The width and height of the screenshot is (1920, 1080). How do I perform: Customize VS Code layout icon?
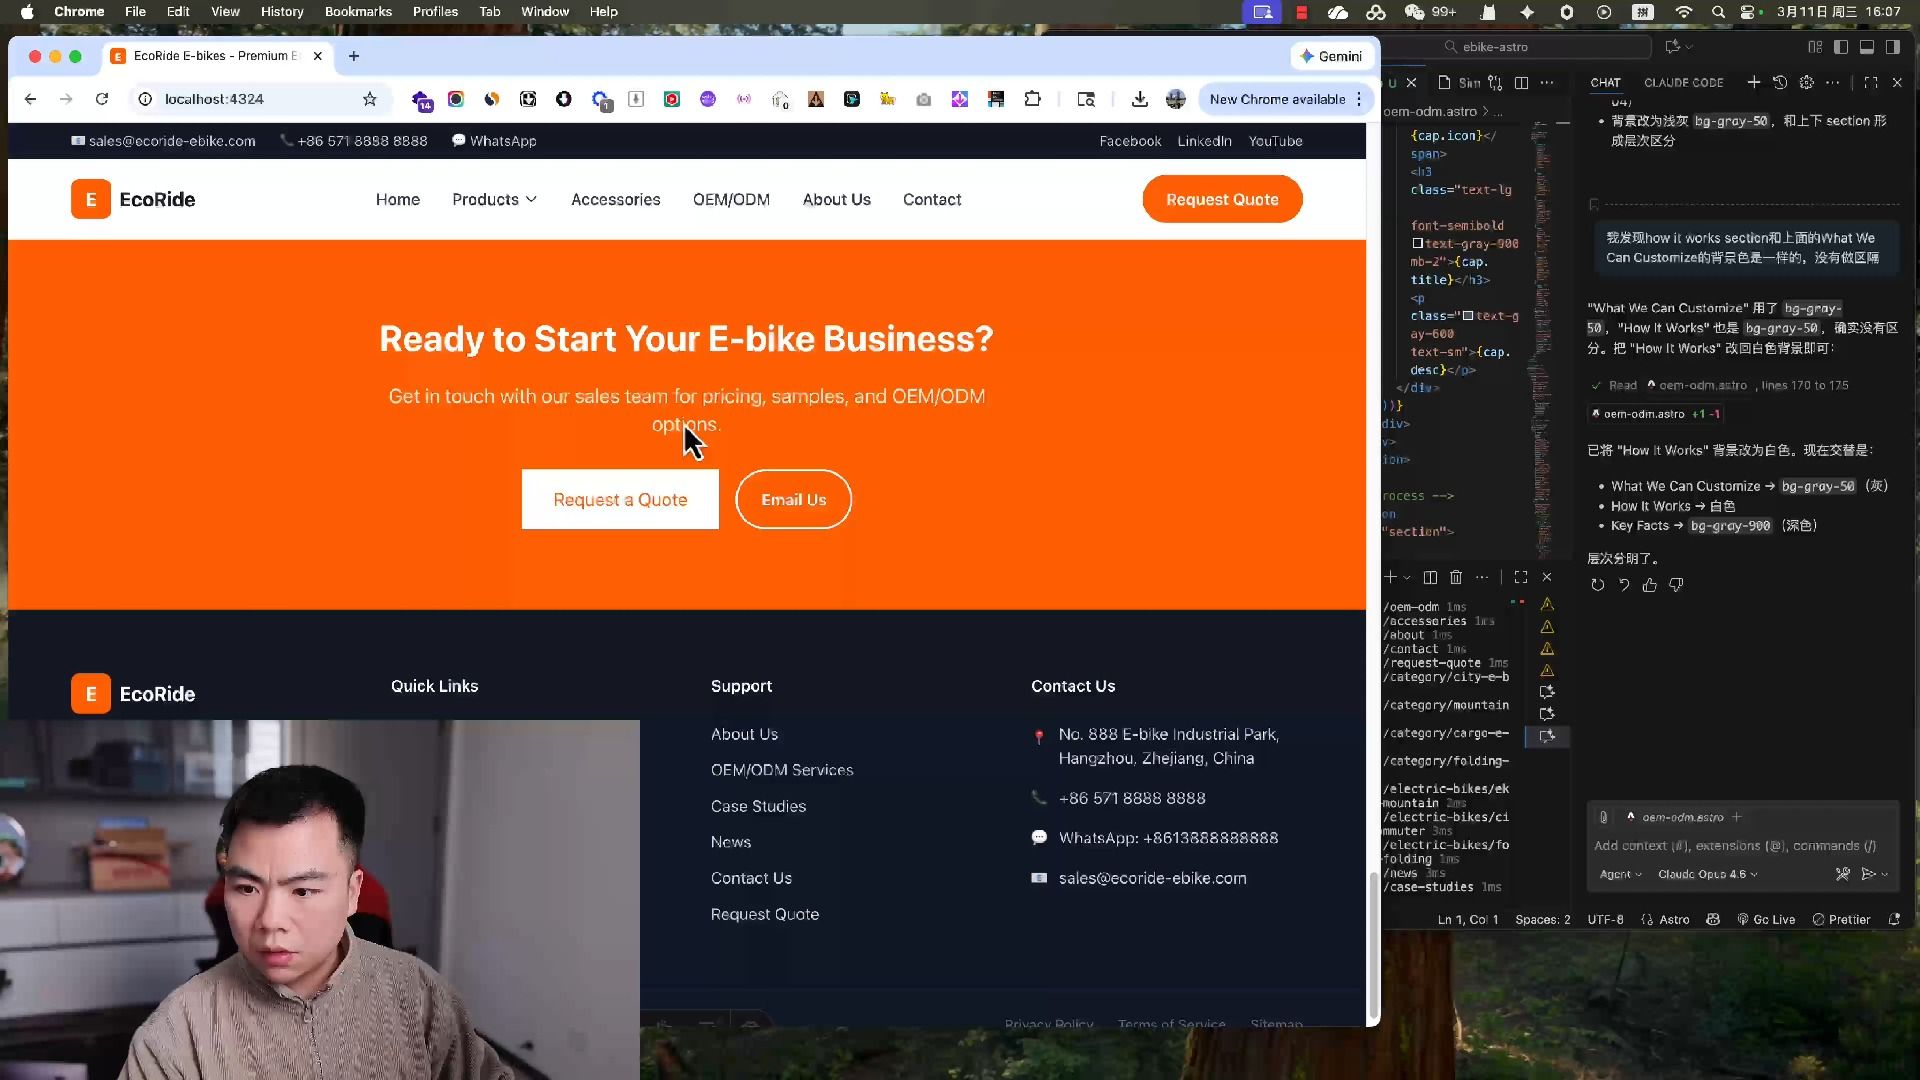click(x=1816, y=47)
